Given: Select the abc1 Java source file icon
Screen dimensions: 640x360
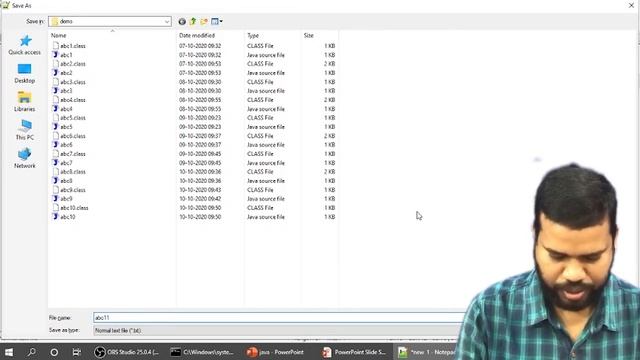Looking at the screenshot, I should pyautogui.click(x=56, y=55).
